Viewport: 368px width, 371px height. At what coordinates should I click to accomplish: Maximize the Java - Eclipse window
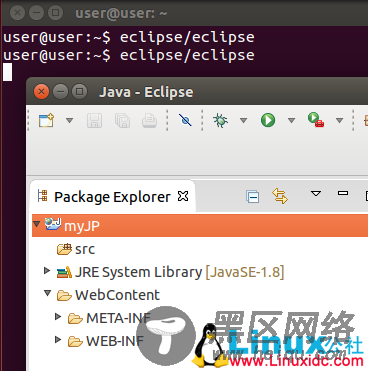click(80, 92)
